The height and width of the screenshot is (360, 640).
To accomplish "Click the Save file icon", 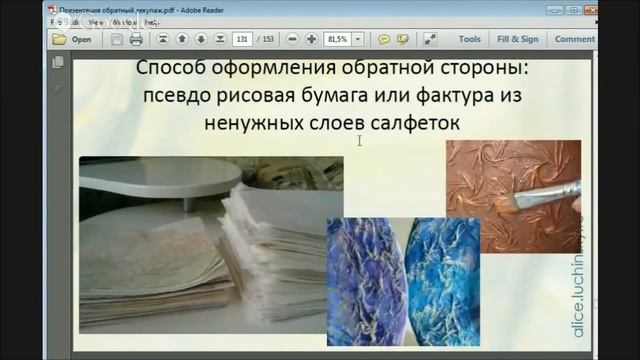I will pos(117,39).
